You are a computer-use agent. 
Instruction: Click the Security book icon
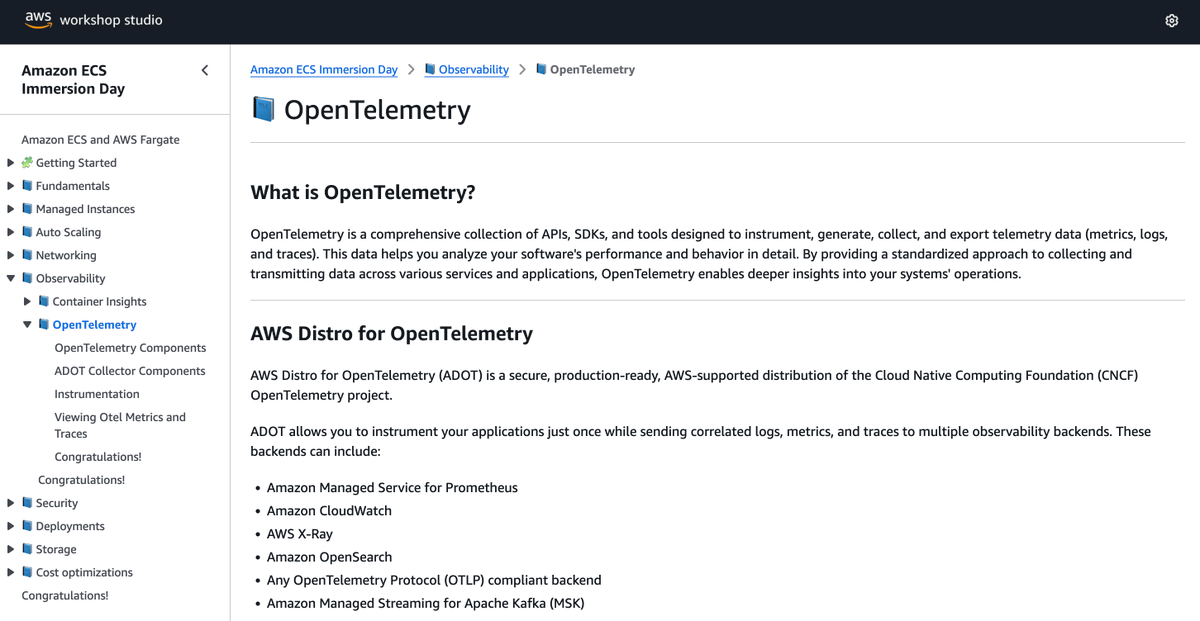coord(27,502)
